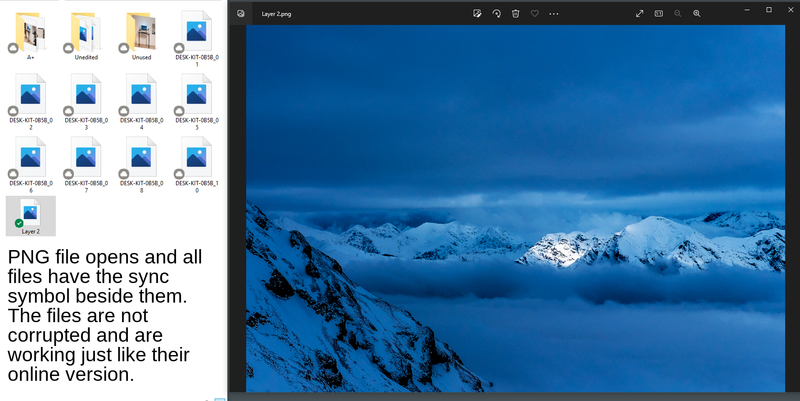This screenshot has height=401, width=800.
Task: Maximize the Photos window
Action: click(768, 9)
